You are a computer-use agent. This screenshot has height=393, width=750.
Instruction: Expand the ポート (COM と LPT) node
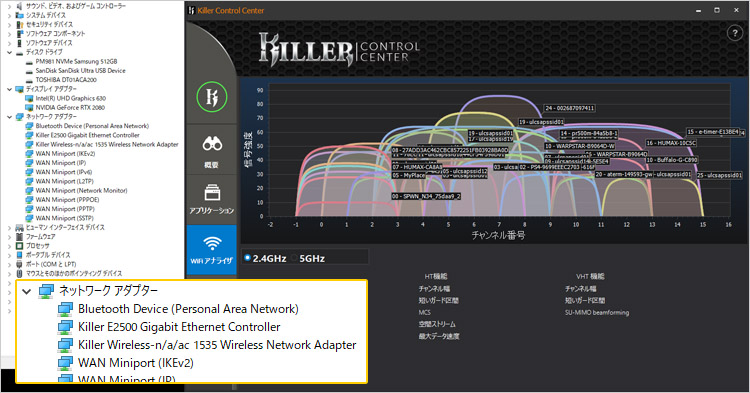tap(10, 264)
